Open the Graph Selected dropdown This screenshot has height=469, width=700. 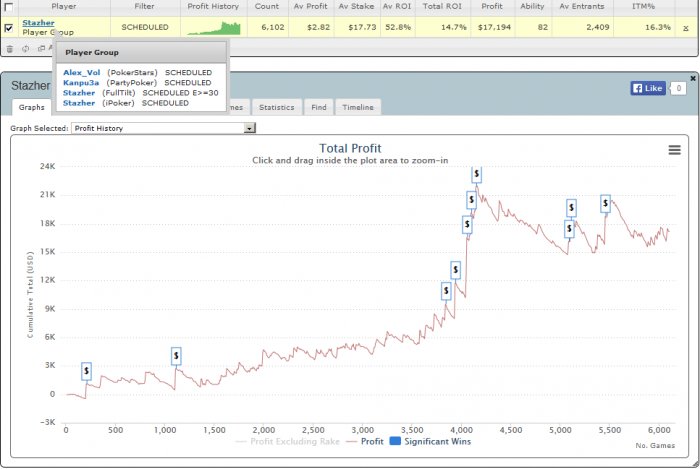[x=163, y=128]
